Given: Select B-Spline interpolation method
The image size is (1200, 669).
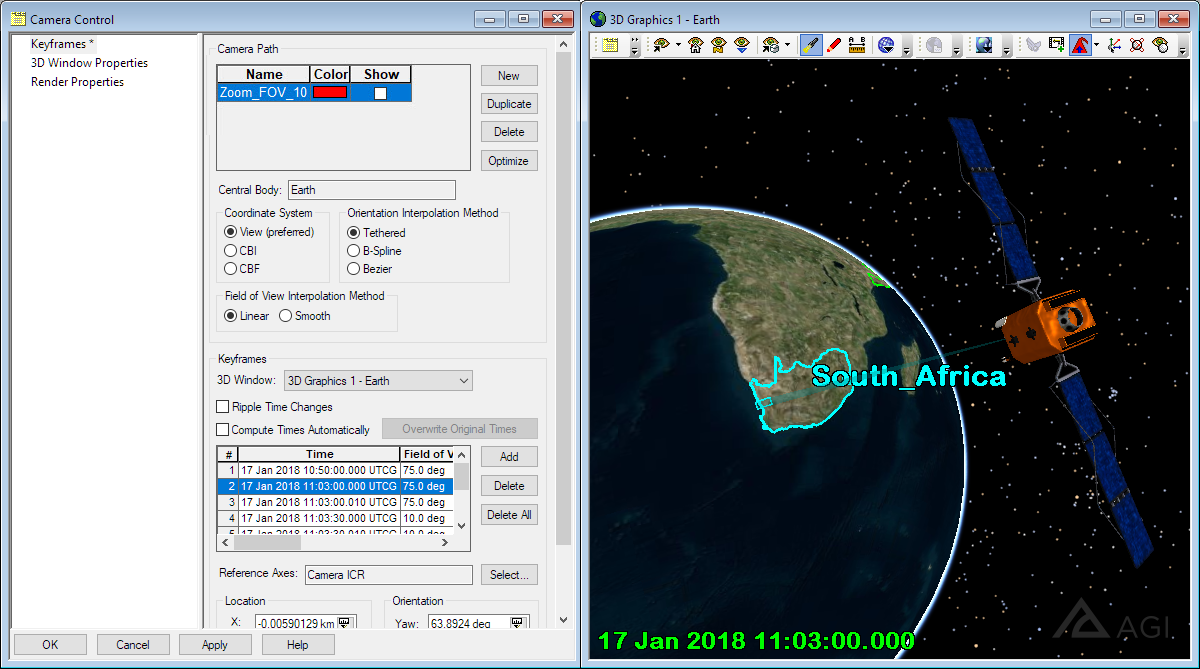Looking at the screenshot, I should 354,250.
